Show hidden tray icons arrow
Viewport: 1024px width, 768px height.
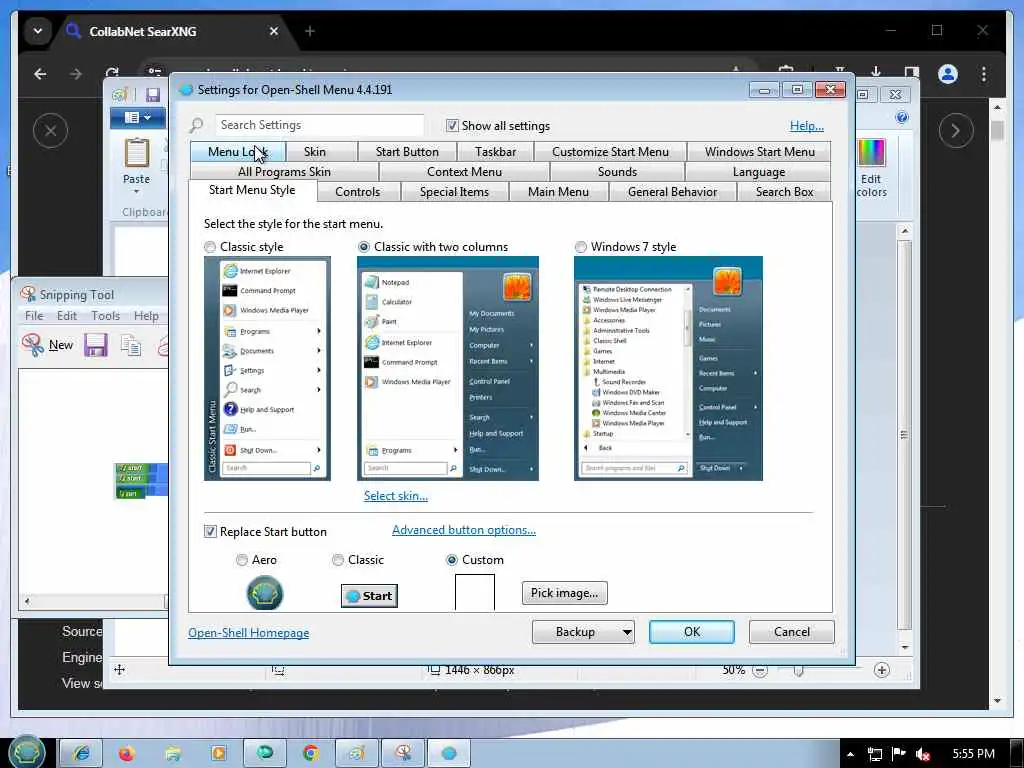coord(850,754)
